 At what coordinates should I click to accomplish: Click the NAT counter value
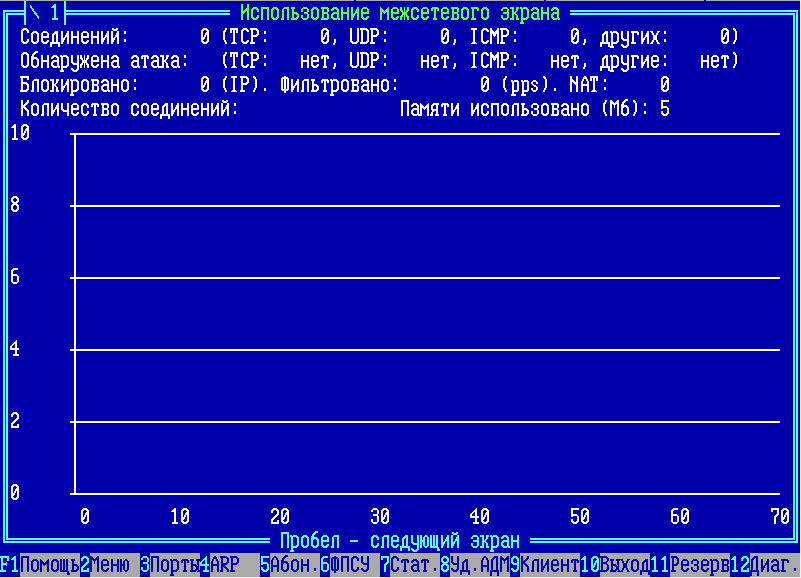(664, 85)
